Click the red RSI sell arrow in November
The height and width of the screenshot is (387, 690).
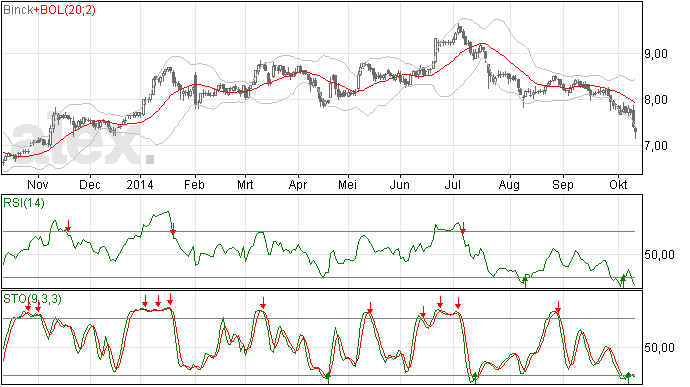coord(68,226)
